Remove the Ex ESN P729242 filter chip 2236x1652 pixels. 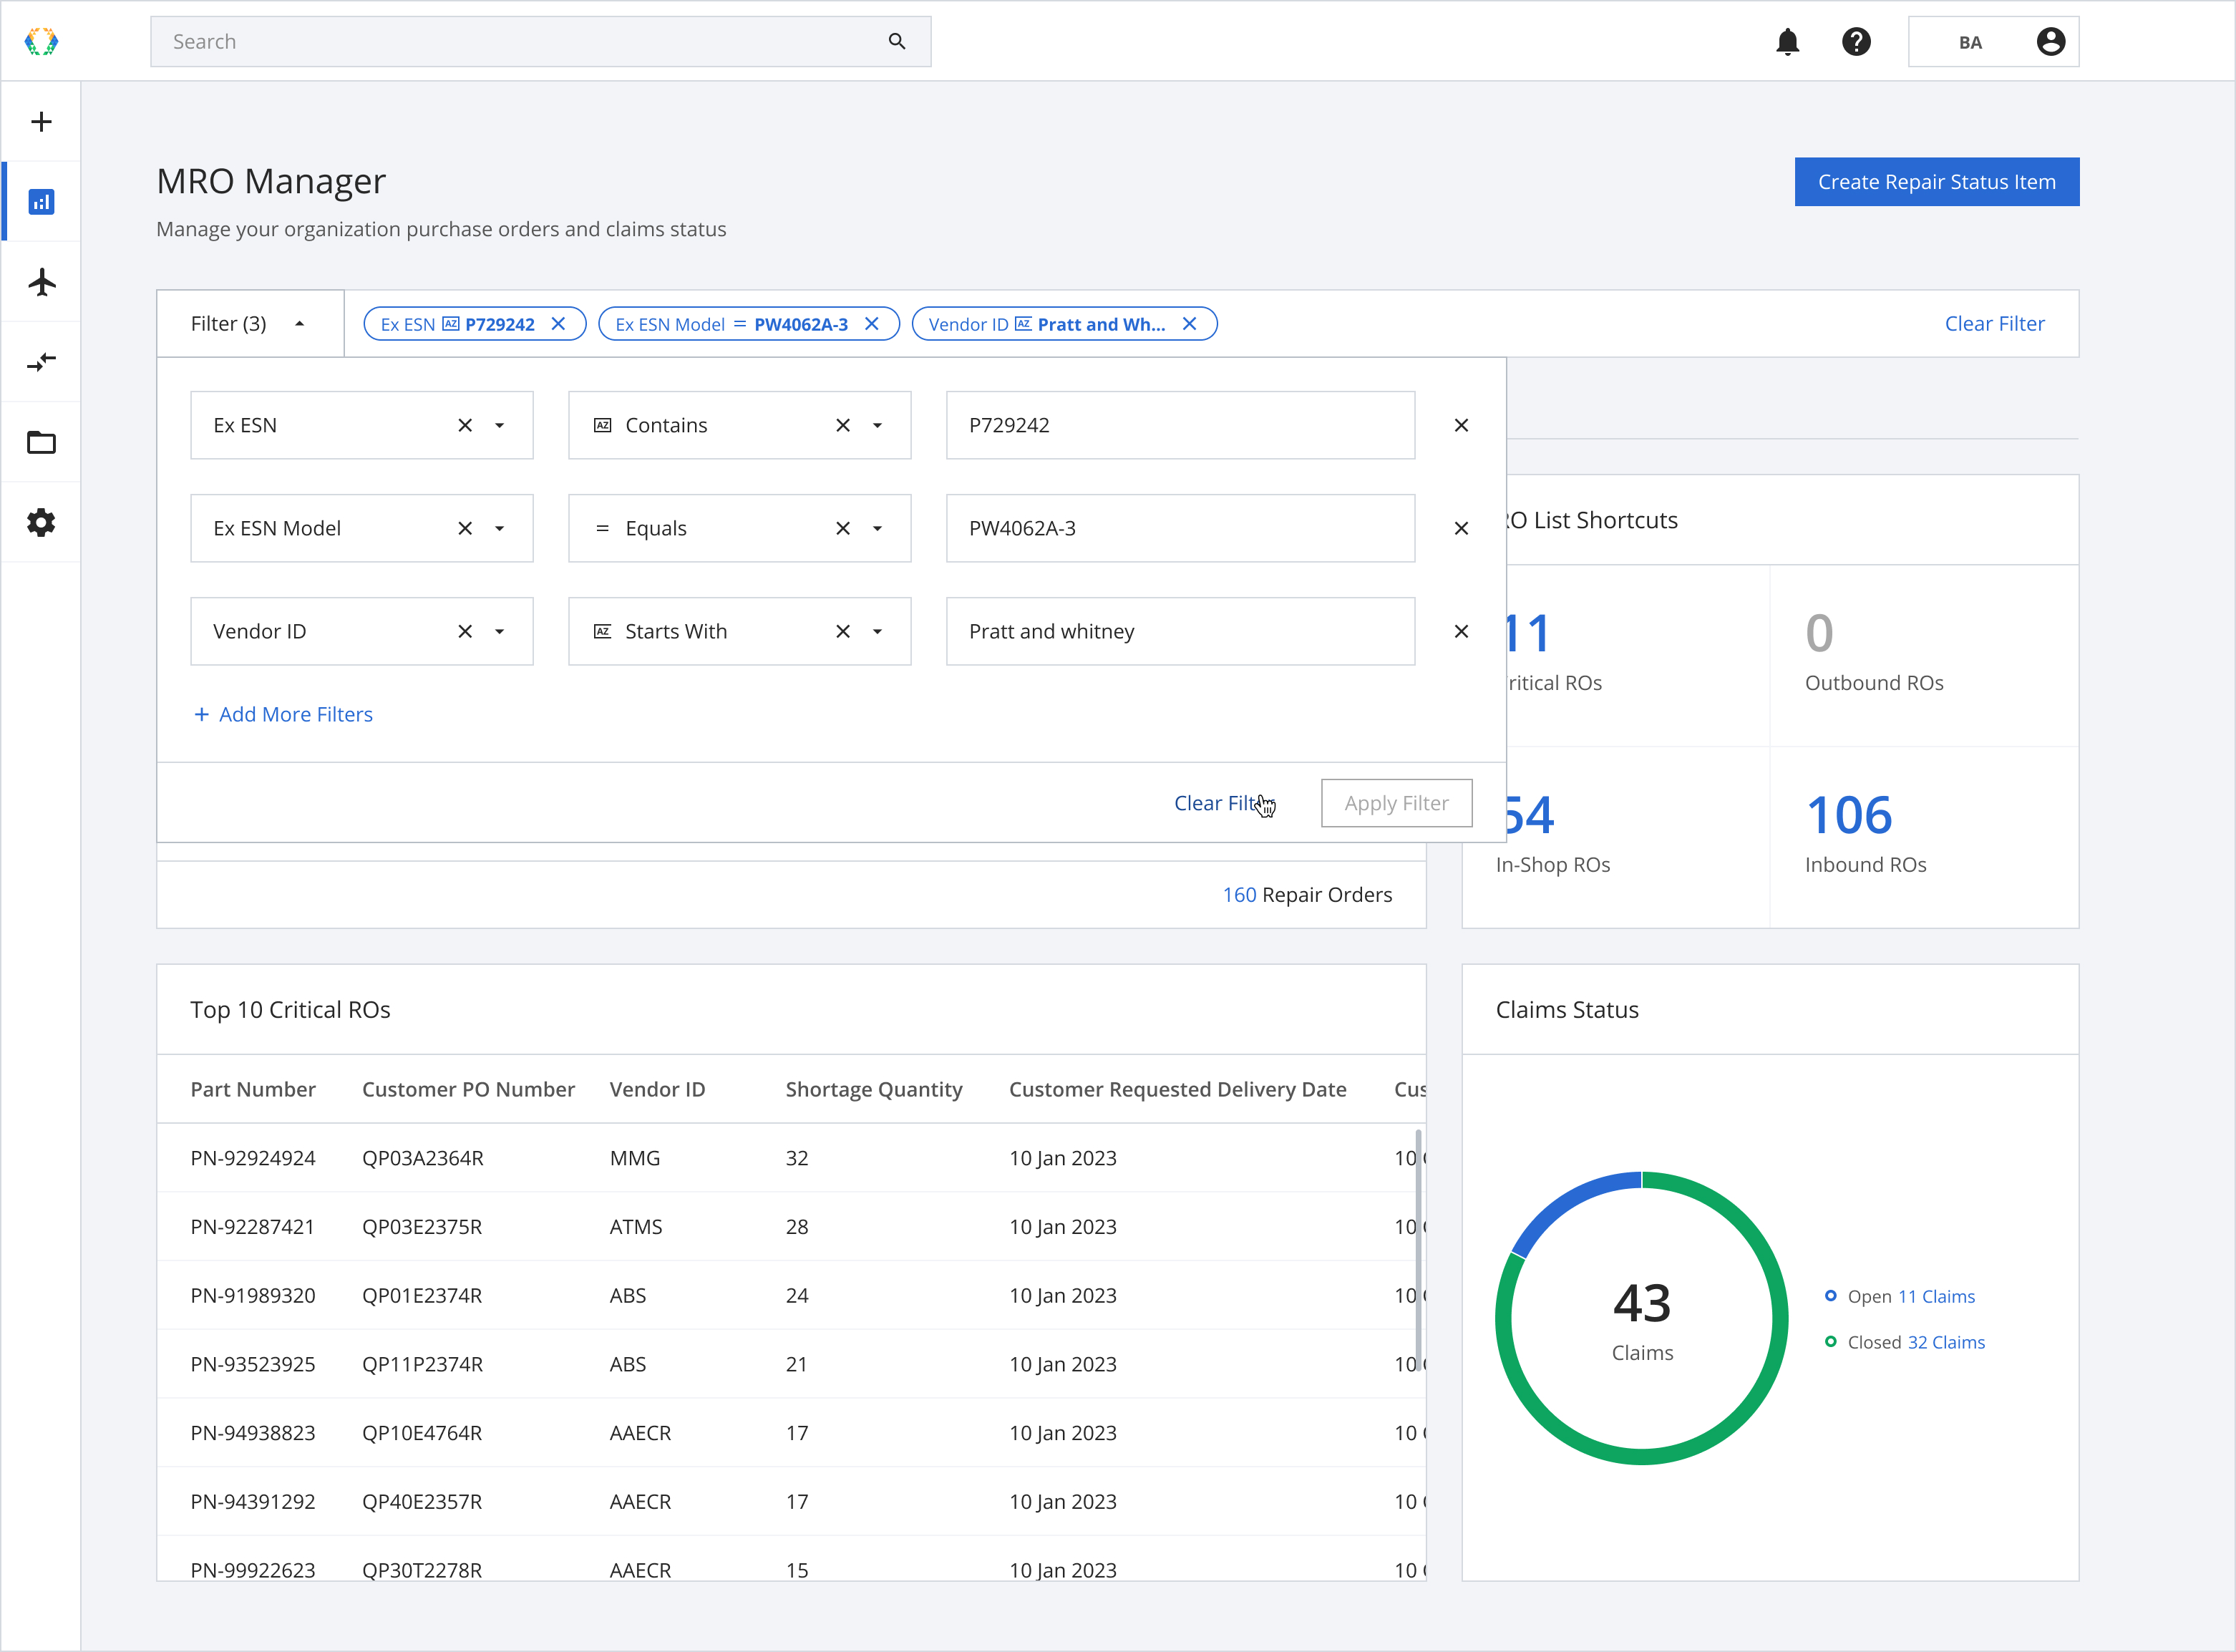click(559, 324)
